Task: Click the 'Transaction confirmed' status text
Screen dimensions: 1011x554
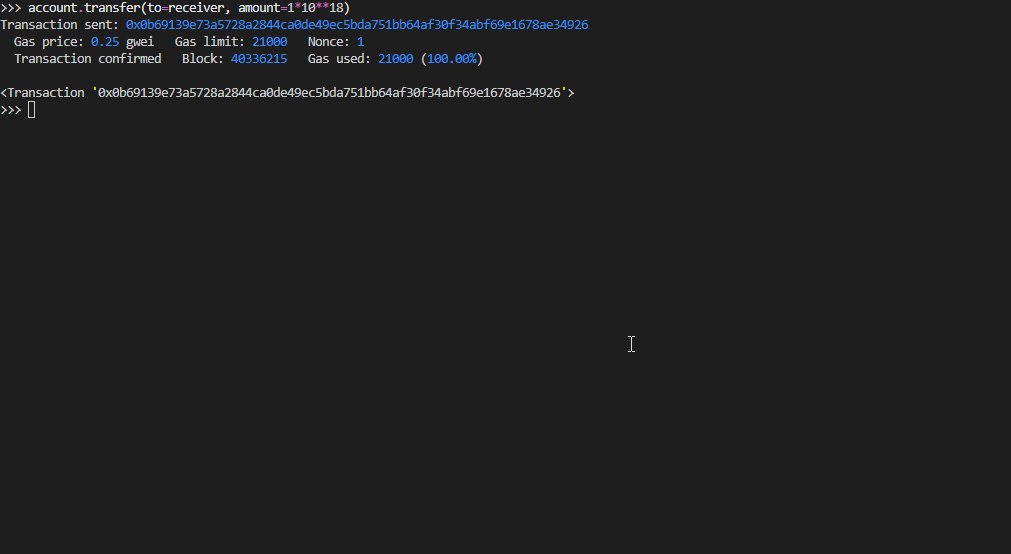Action: click(x=88, y=59)
